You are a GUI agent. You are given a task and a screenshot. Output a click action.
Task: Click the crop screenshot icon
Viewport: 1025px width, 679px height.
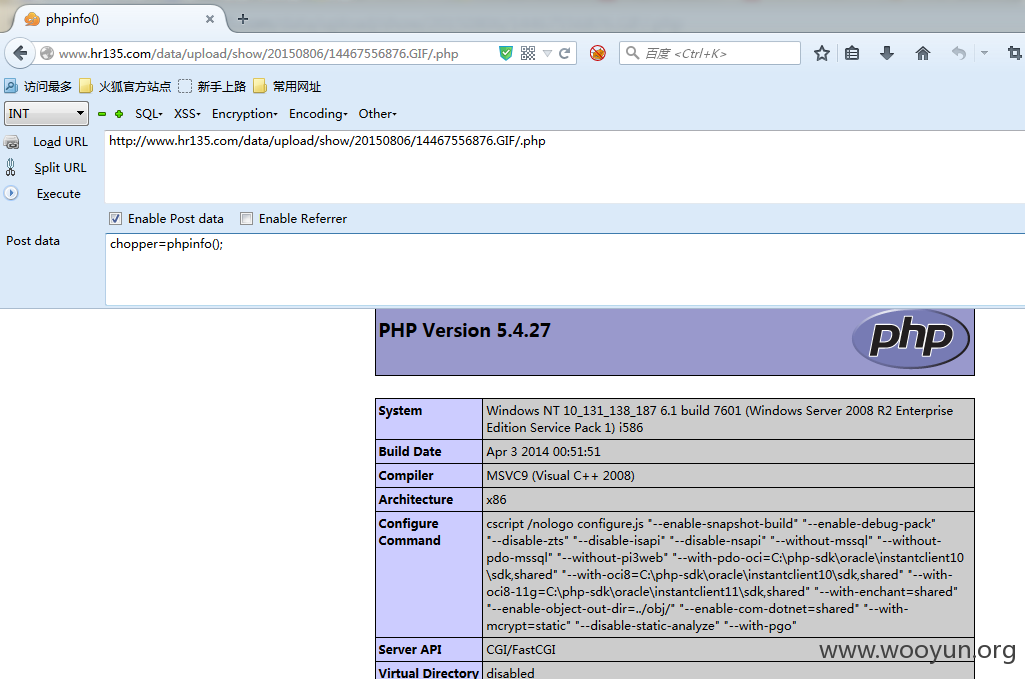1015,53
